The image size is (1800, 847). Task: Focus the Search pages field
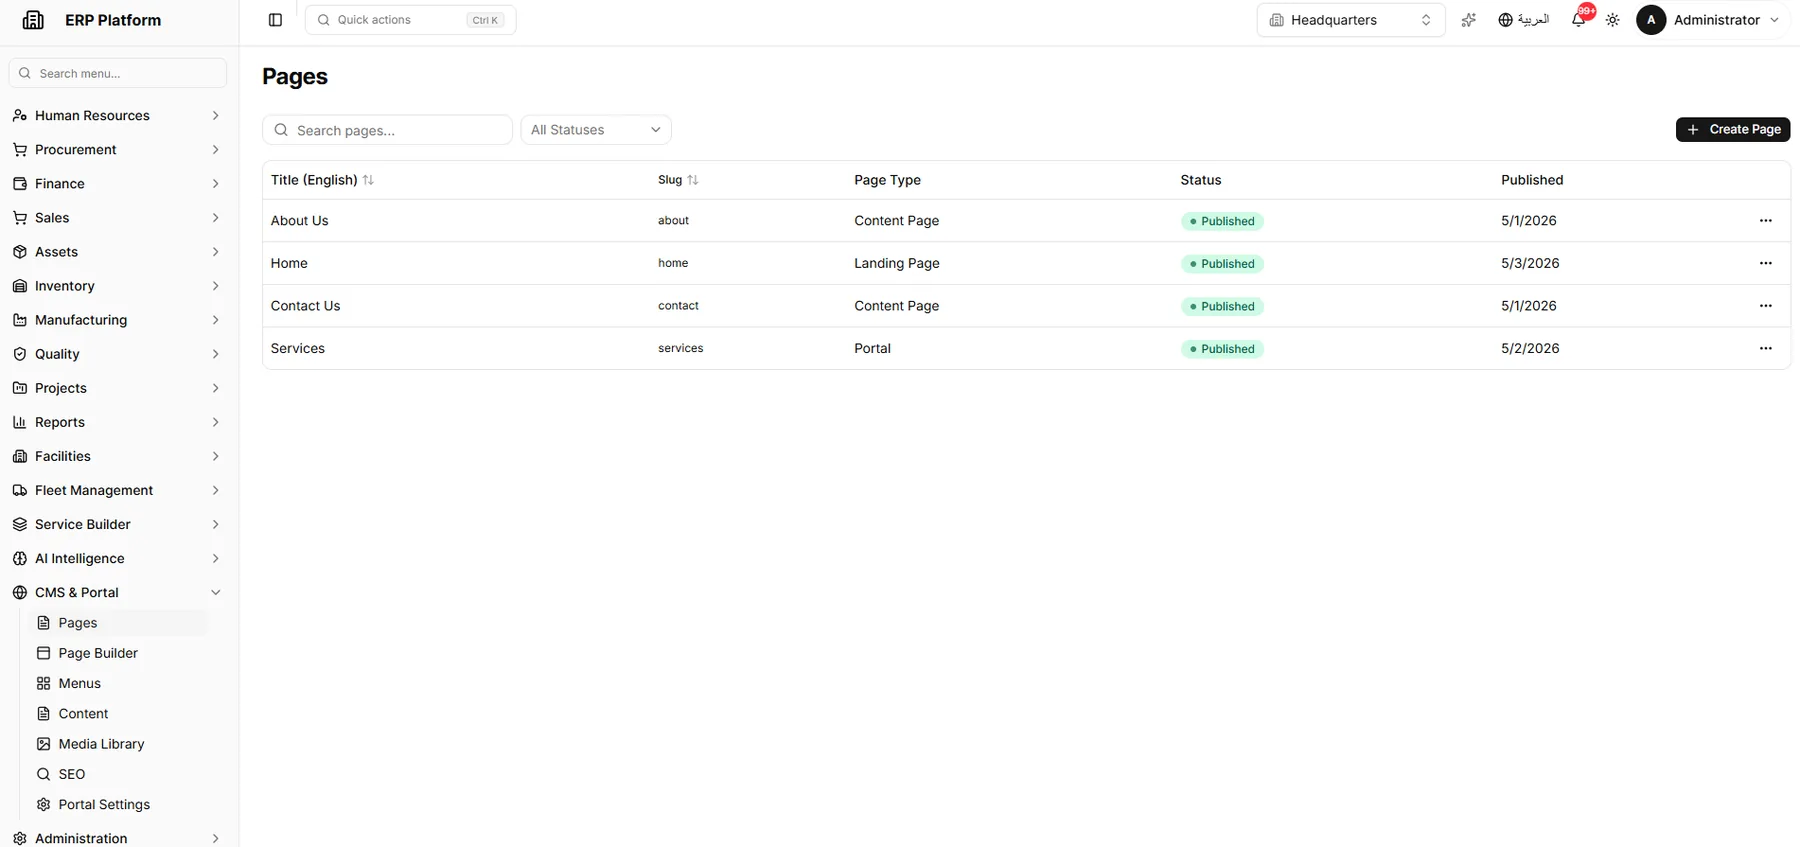pyautogui.click(x=388, y=130)
